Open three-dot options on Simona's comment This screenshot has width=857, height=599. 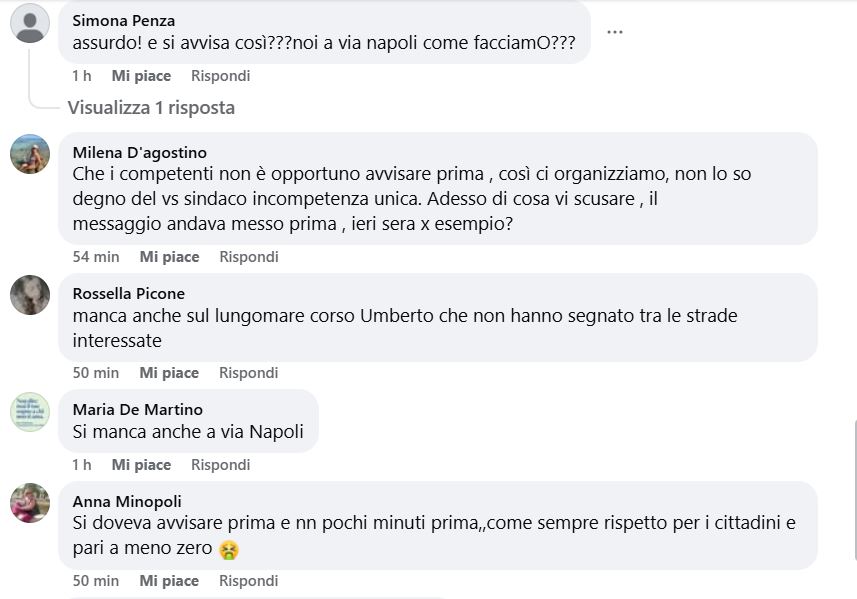(x=615, y=32)
